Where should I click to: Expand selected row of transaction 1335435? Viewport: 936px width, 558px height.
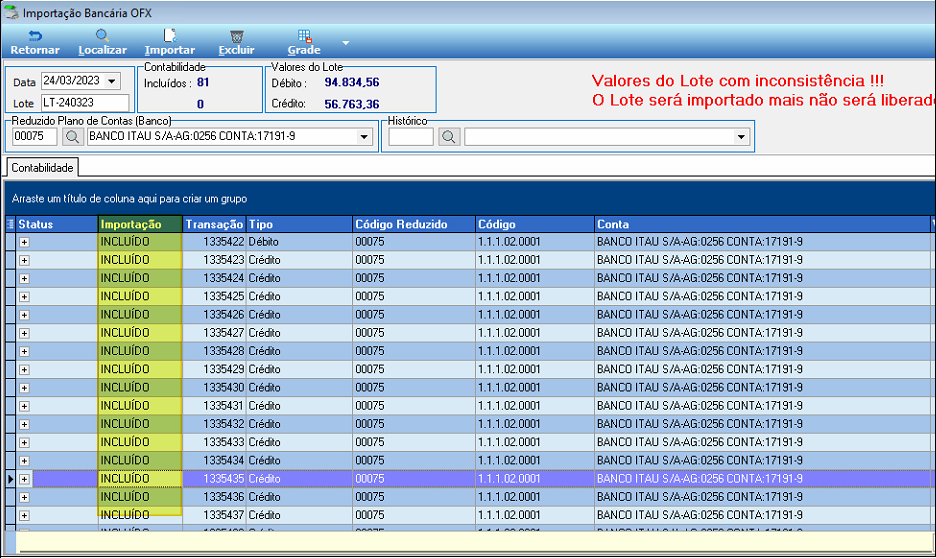pos(24,479)
